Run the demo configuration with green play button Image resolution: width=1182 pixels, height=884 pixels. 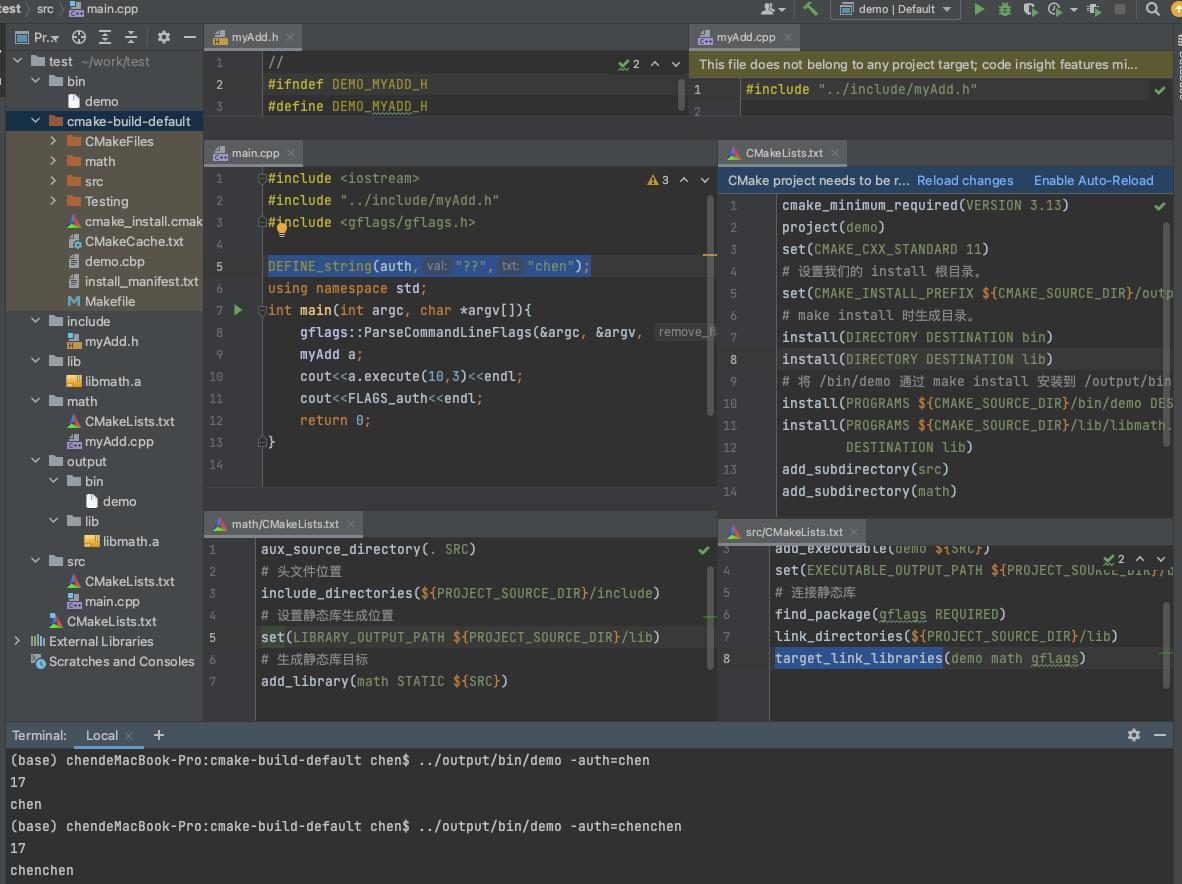(x=979, y=9)
